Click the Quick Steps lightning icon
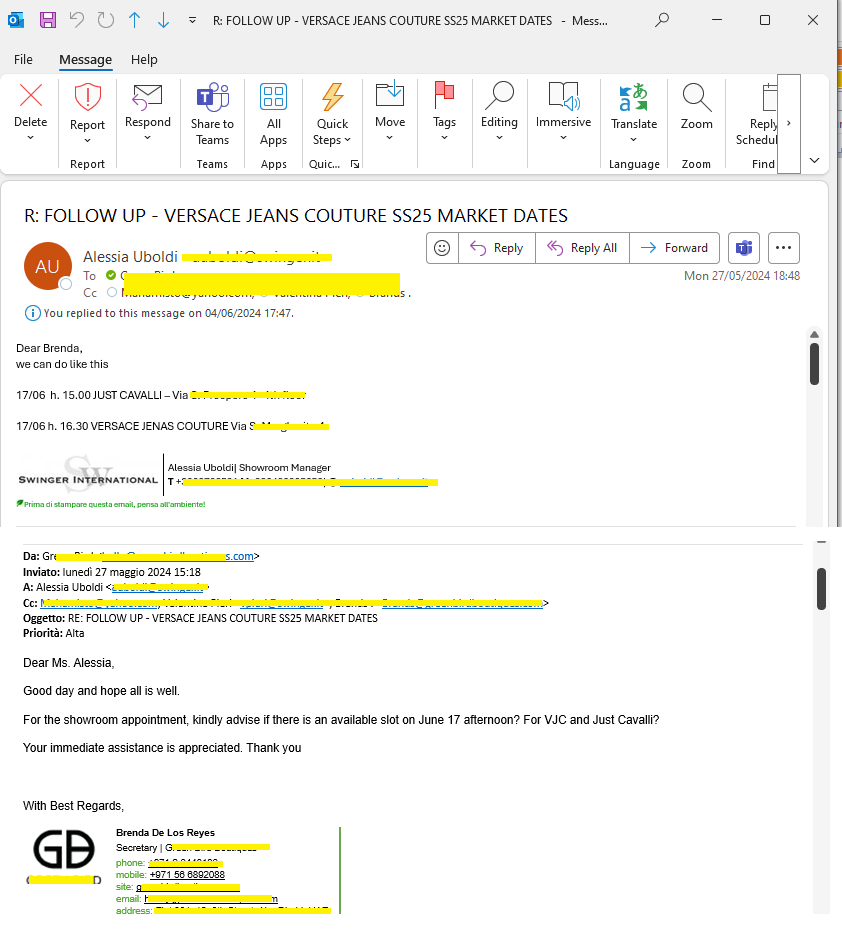 click(333, 97)
